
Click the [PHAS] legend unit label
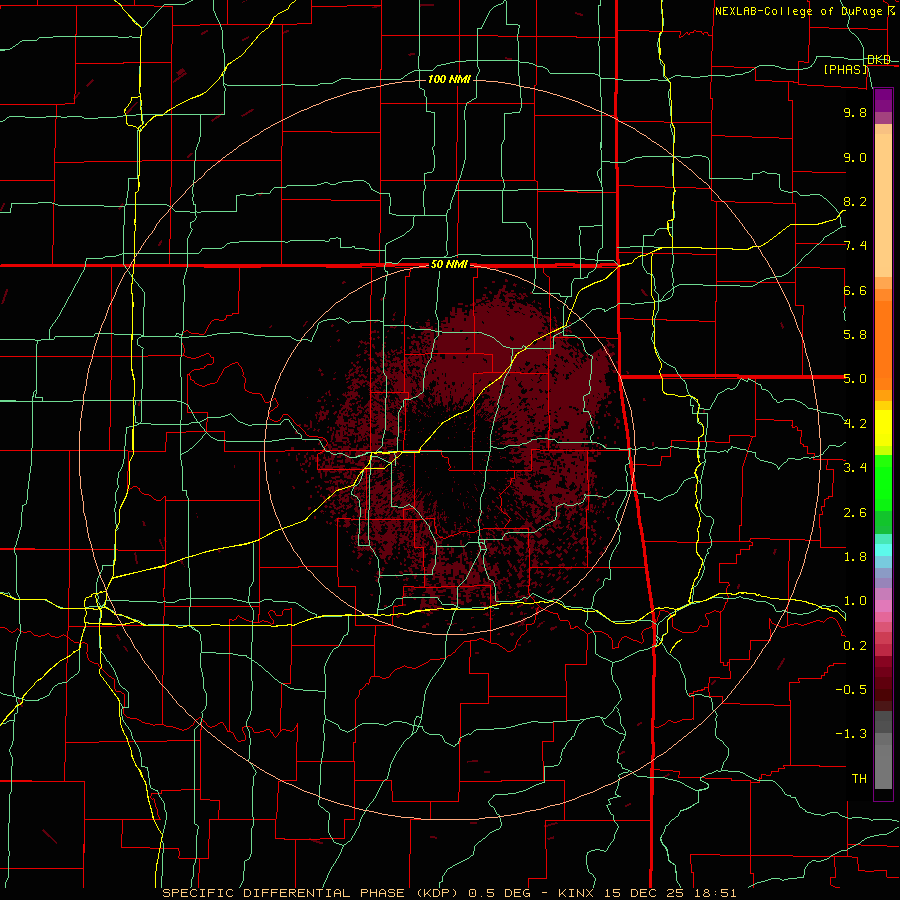pyautogui.click(x=845, y=69)
